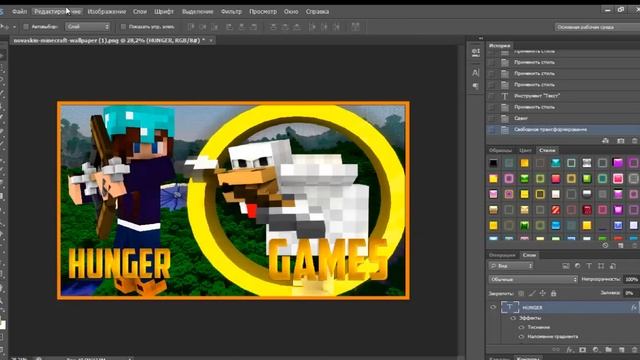Create new document from current history state
The height and width of the screenshot is (360, 640).
tap(605, 141)
